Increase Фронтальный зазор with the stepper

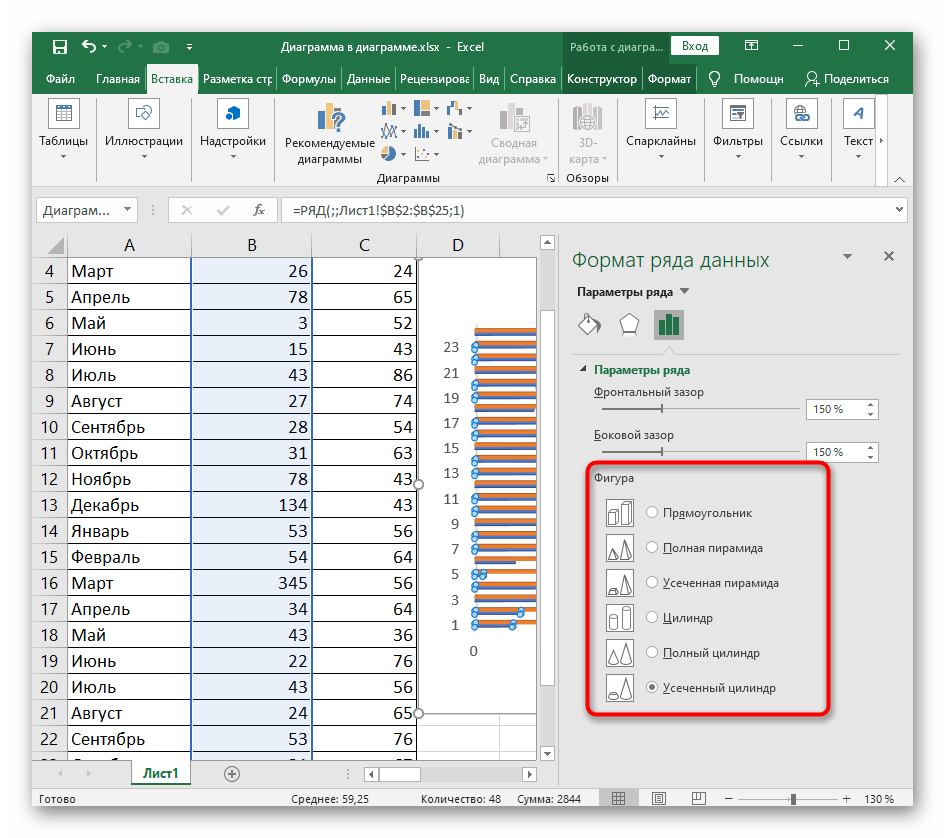click(x=870, y=405)
